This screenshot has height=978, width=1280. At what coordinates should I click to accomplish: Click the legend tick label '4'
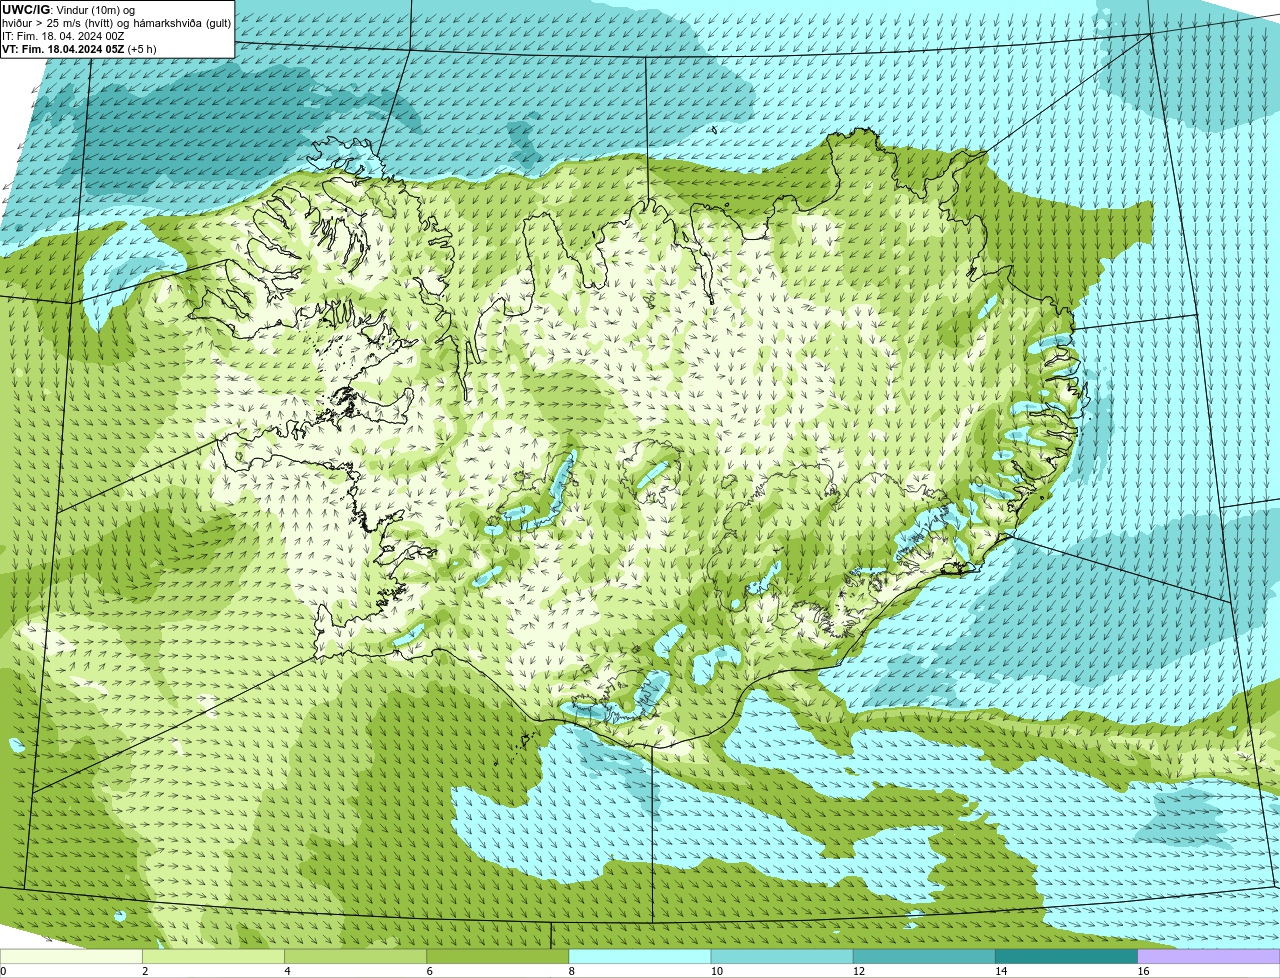pyautogui.click(x=287, y=971)
